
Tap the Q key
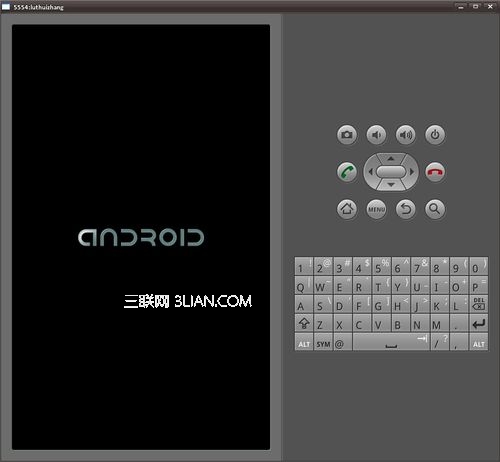tap(304, 285)
